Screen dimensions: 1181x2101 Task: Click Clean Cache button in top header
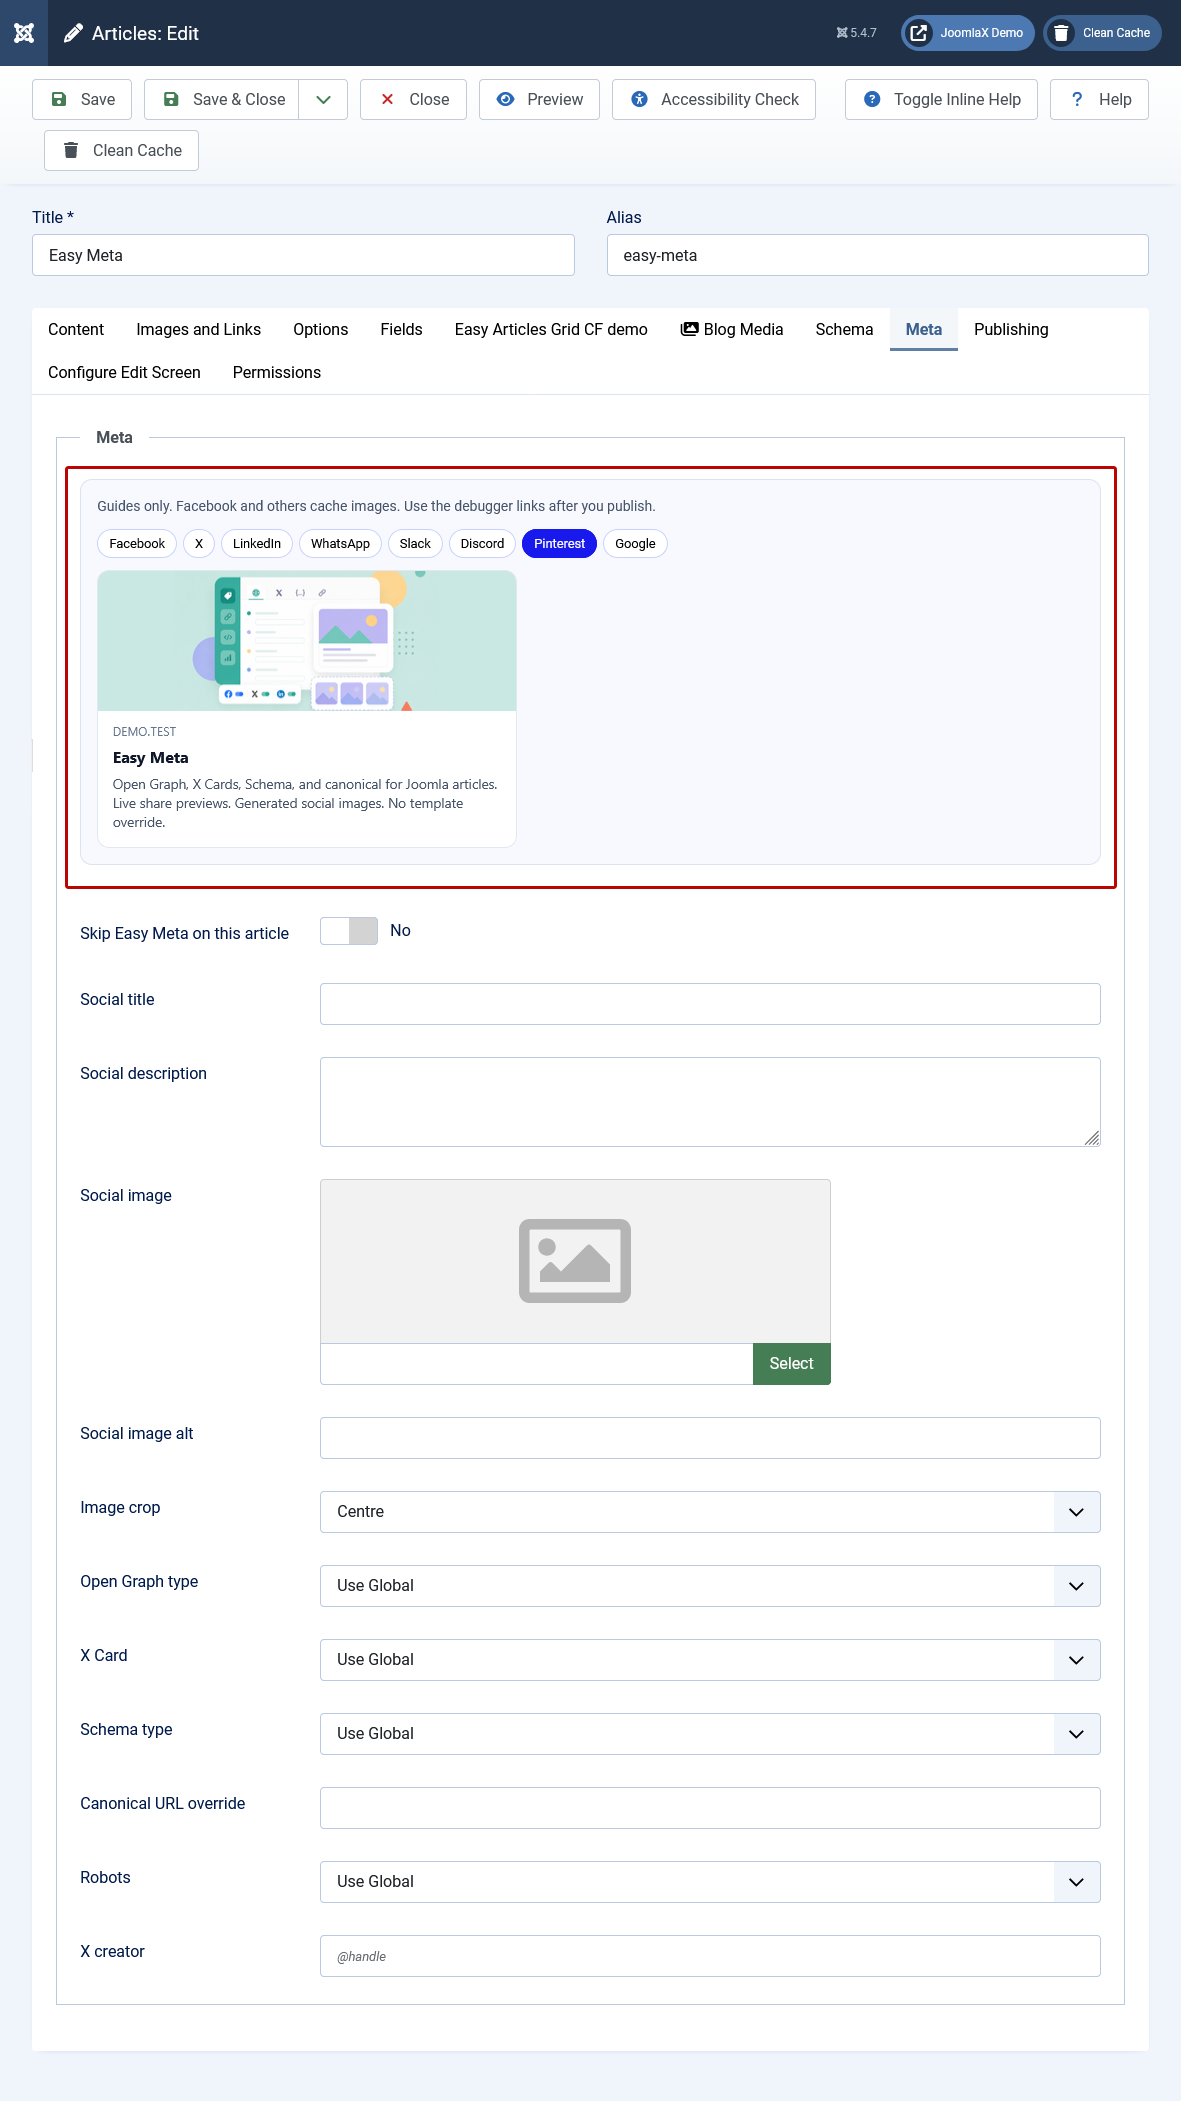(1103, 33)
